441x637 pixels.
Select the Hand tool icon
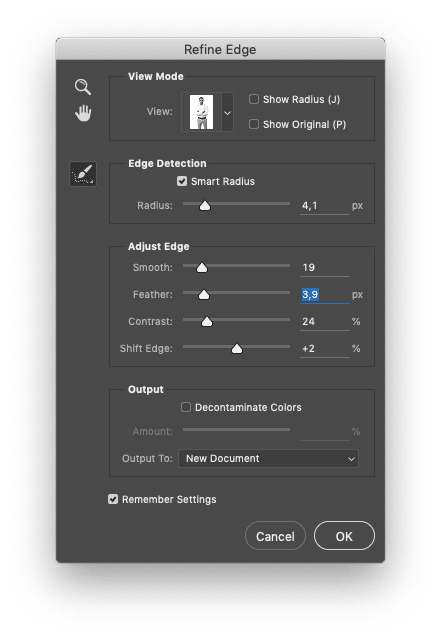(83, 113)
